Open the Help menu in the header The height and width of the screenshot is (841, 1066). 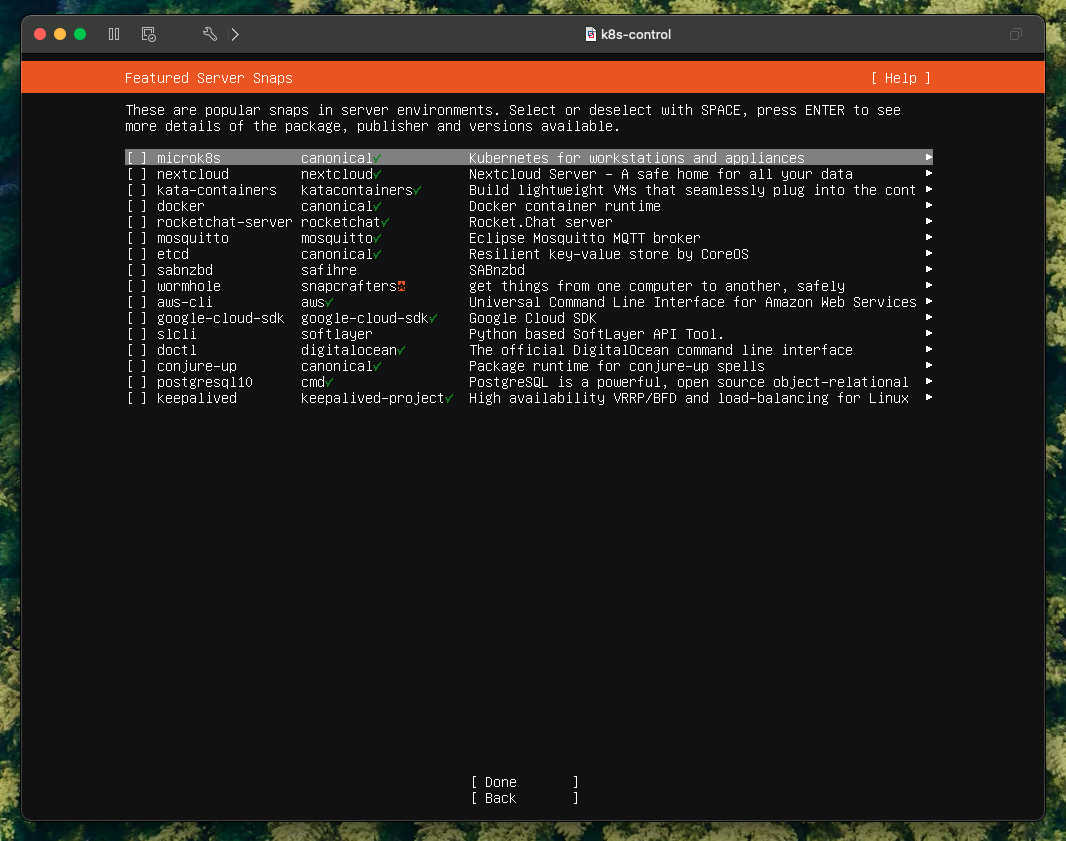pos(900,78)
